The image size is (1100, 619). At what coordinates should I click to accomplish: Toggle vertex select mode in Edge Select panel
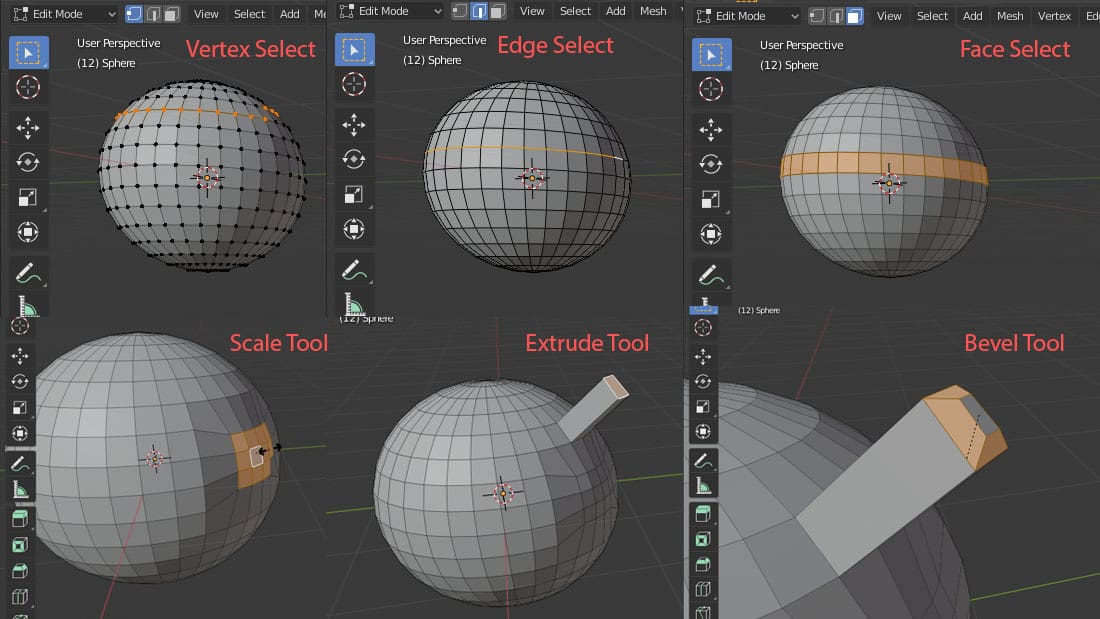point(459,11)
